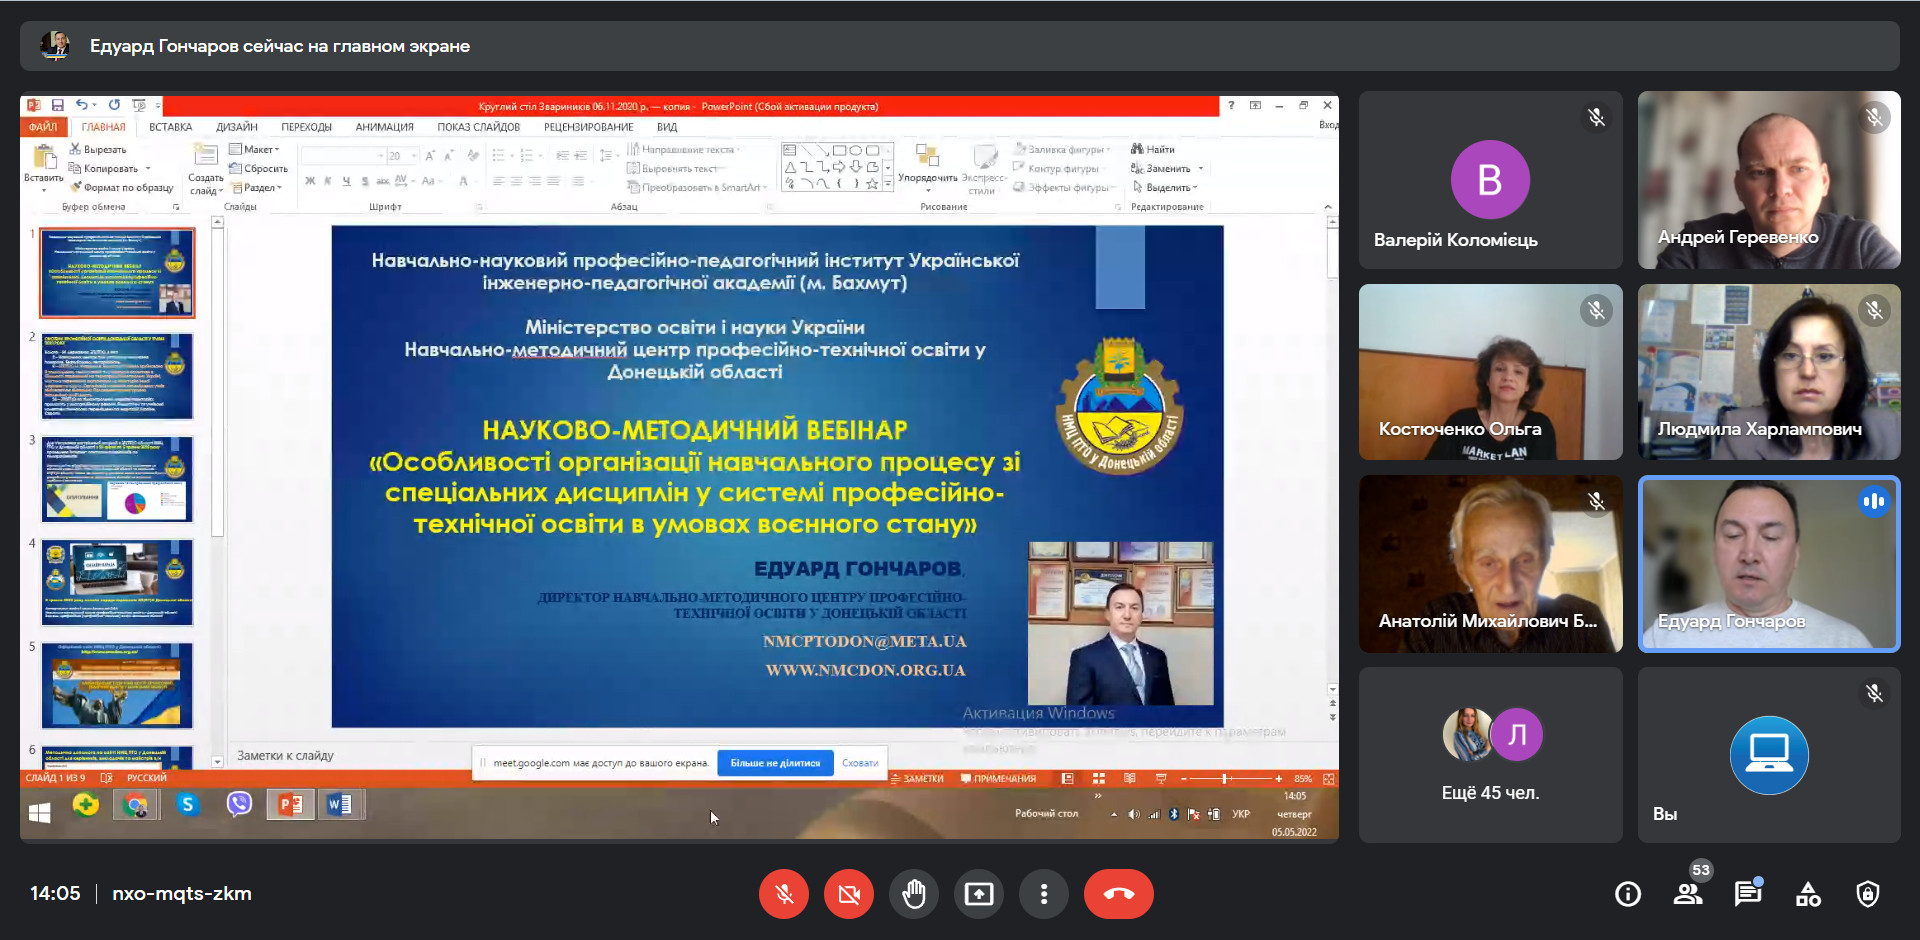
Task: Open the chat panel icon
Action: pos(1748,894)
